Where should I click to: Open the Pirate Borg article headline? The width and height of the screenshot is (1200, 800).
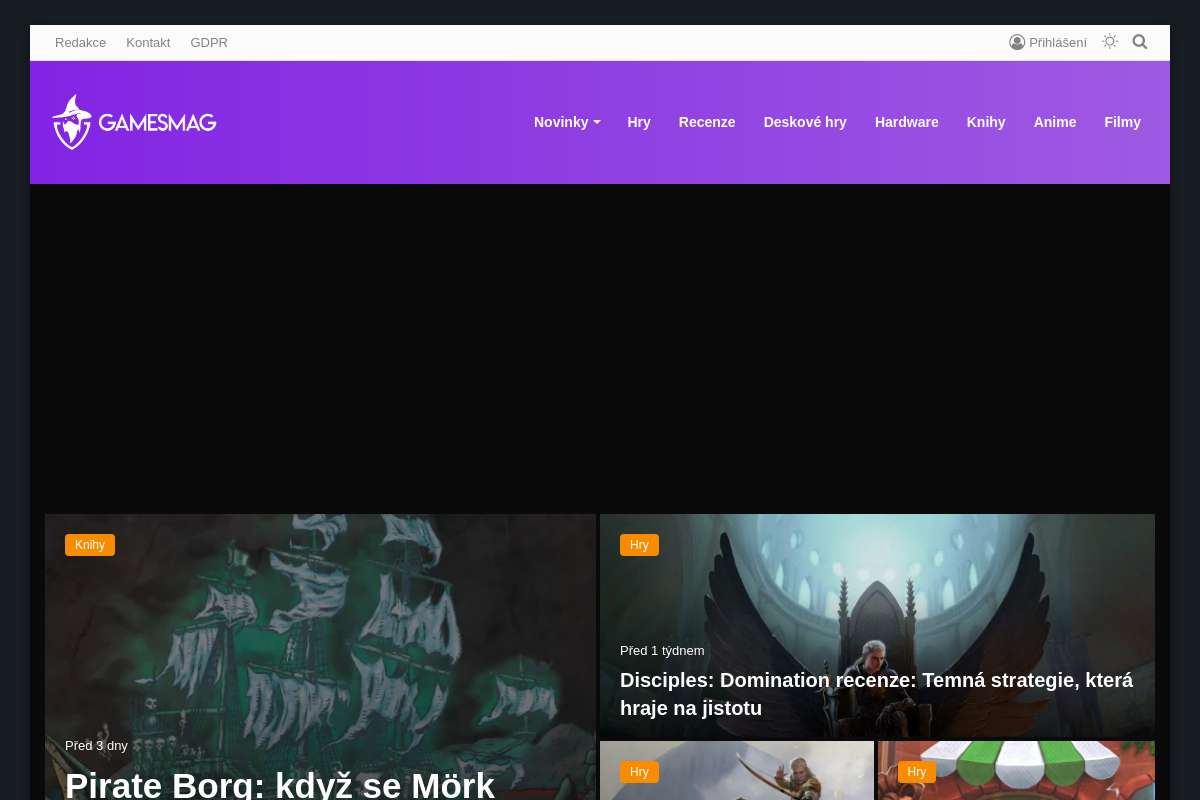tap(280, 784)
